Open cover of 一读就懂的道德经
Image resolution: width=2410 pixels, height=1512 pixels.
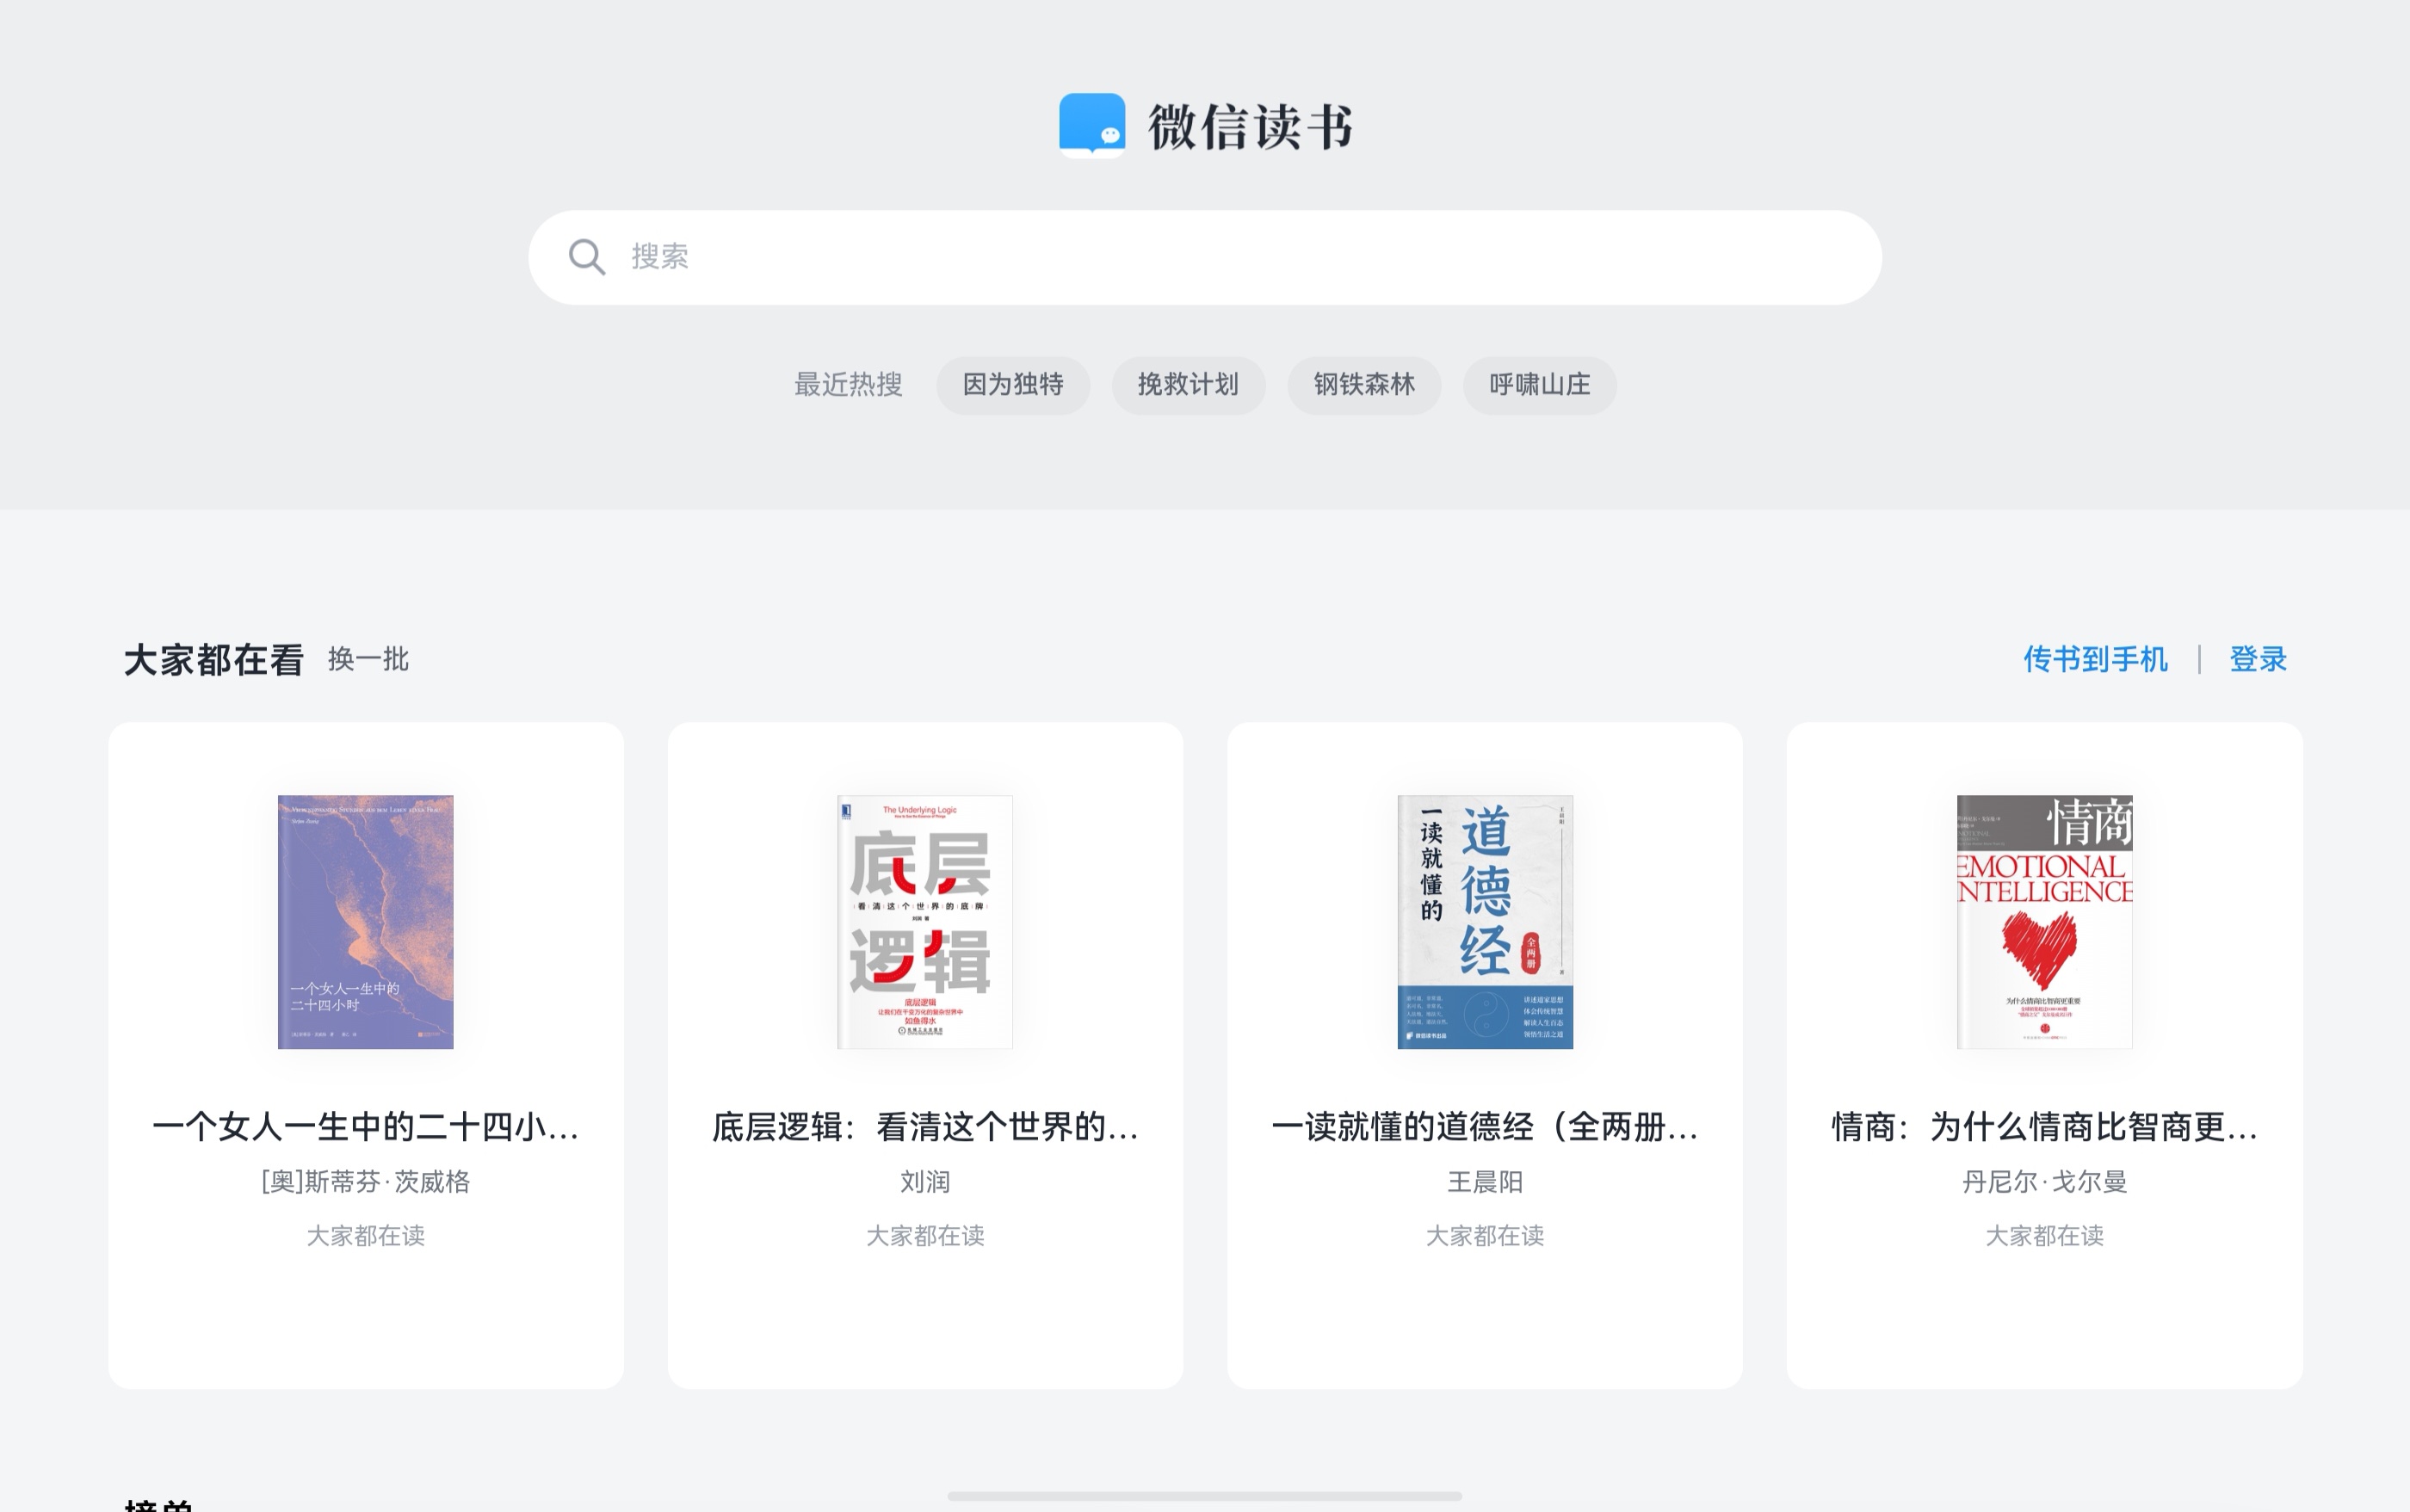pos(1485,922)
